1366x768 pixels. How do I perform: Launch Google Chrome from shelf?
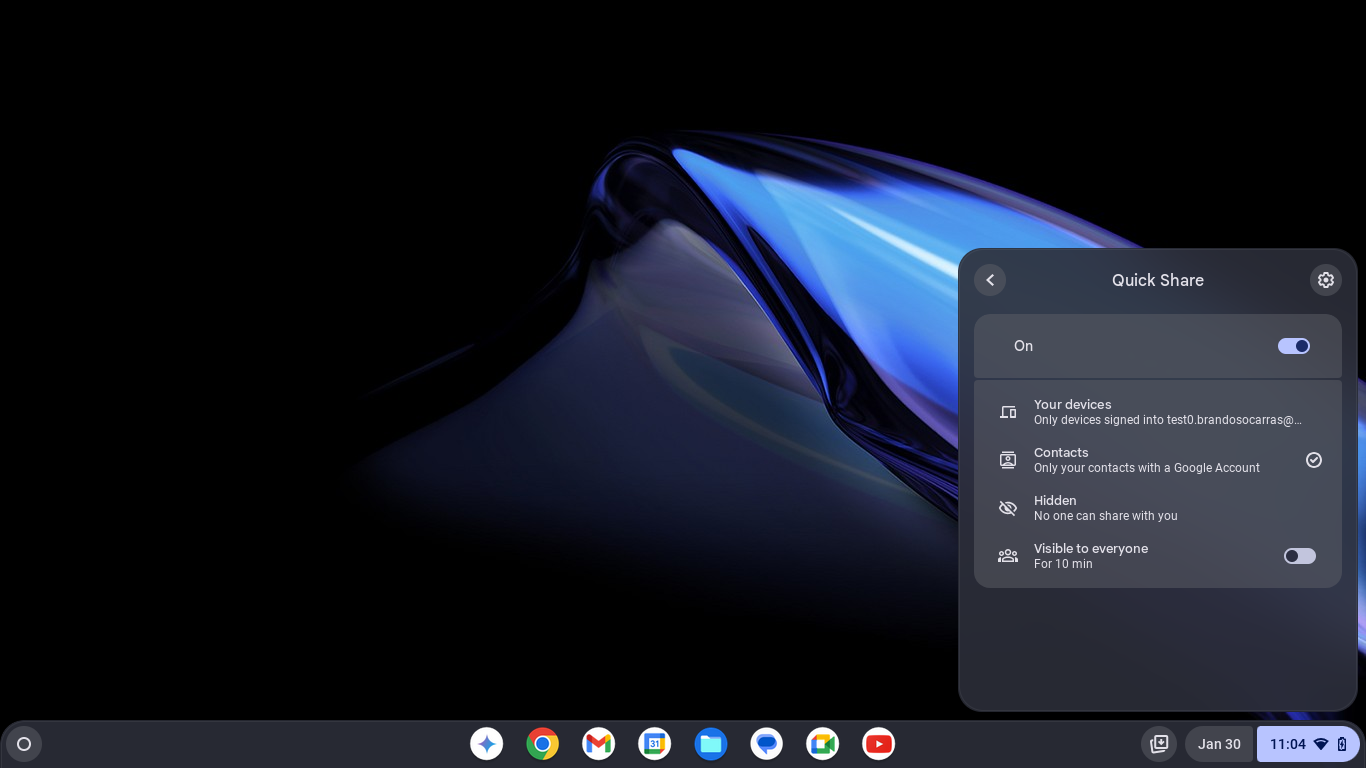tap(543, 743)
